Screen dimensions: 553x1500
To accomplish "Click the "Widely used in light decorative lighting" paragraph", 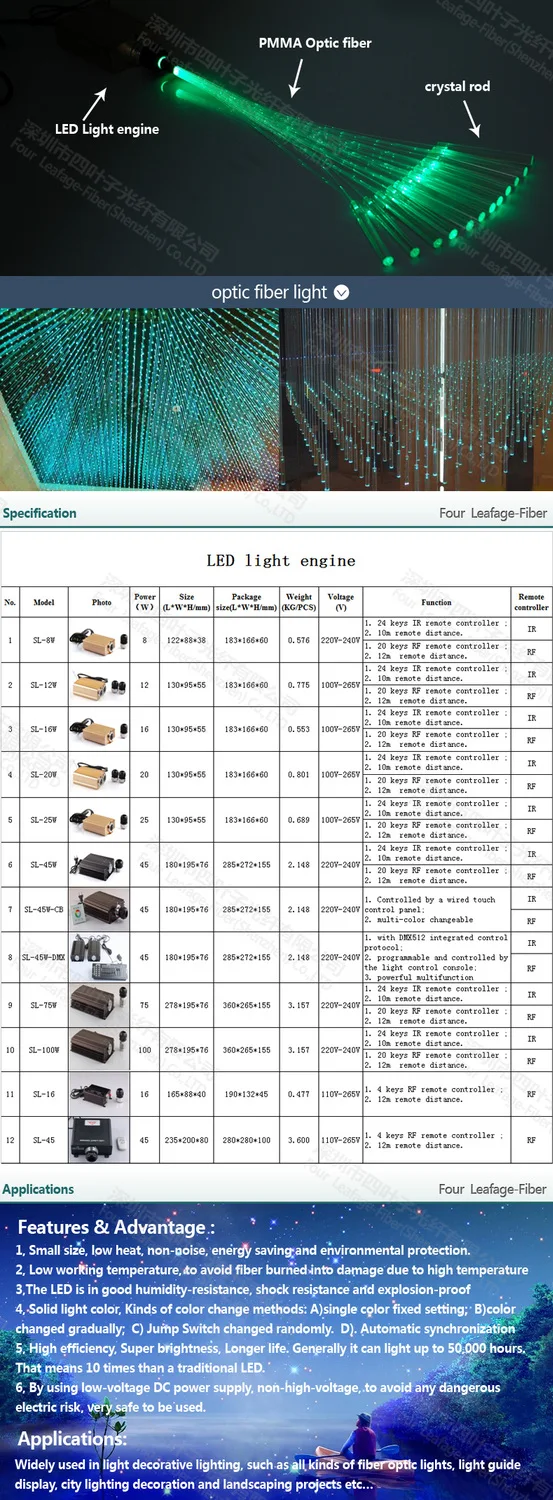I will (x=268, y=1474).
